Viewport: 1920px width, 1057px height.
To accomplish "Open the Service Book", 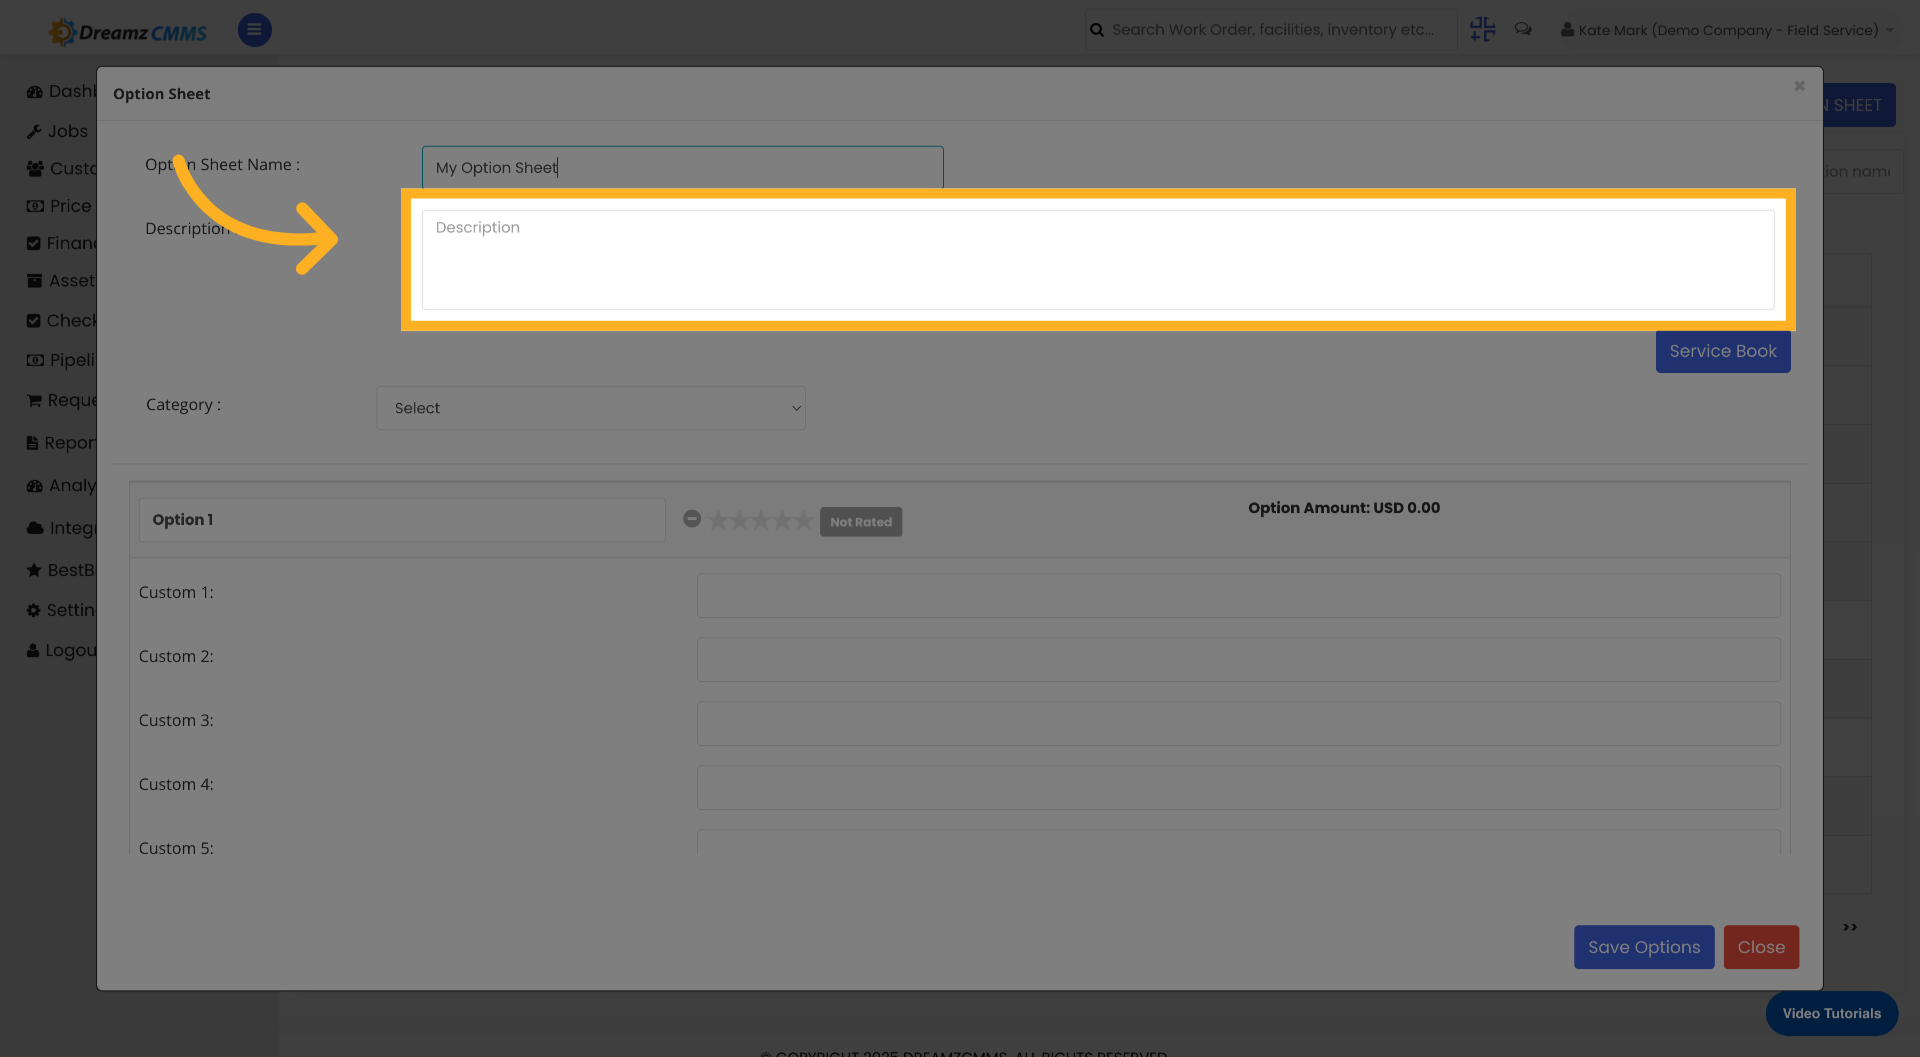I will pos(1722,351).
